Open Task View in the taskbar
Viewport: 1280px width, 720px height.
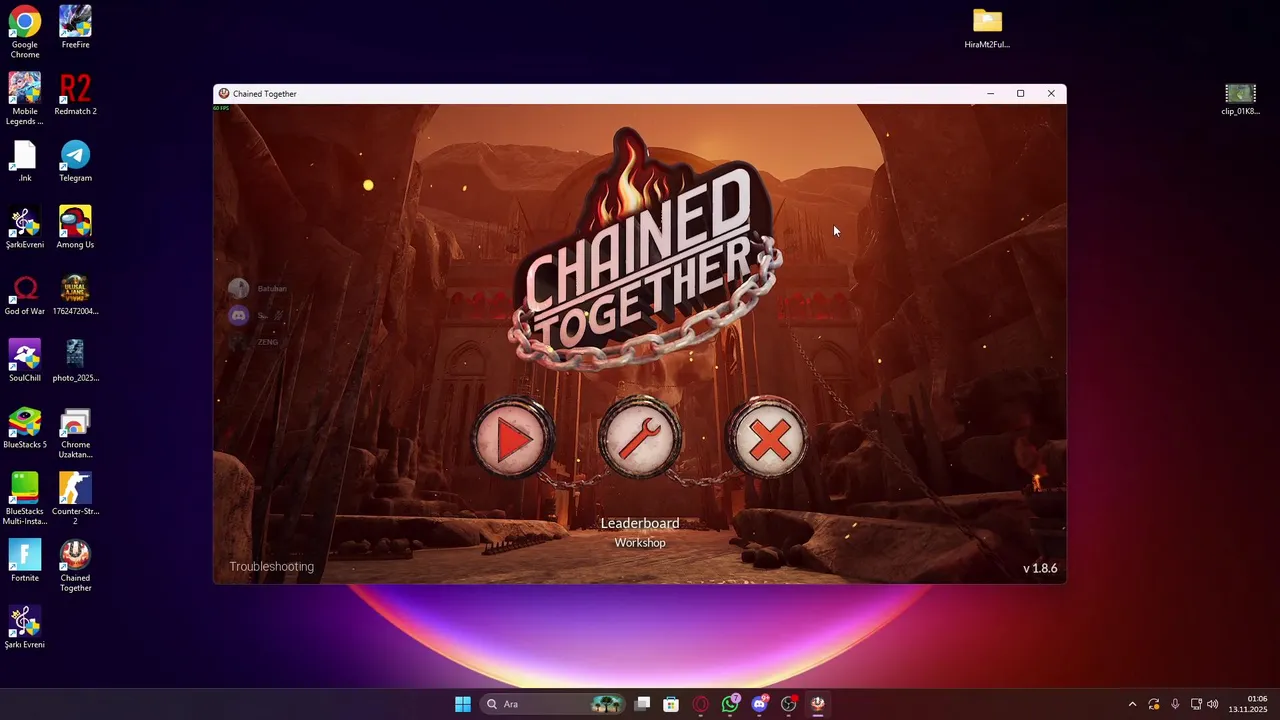[643, 704]
